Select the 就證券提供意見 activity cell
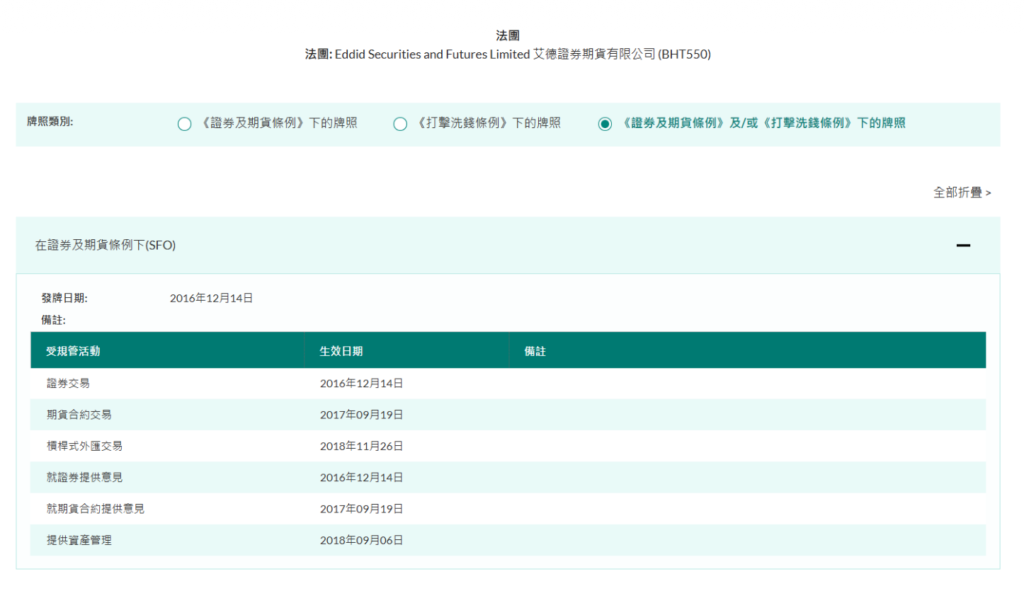Viewport: 1024px width, 603px height. click(x=84, y=478)
